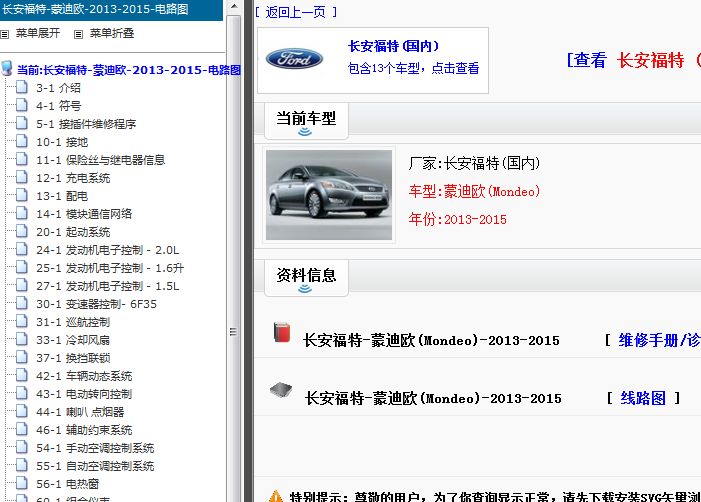The image size is (701, 502).
Task: Click the gray module icon beside wiring diagram row
Action: click(281, 390)
